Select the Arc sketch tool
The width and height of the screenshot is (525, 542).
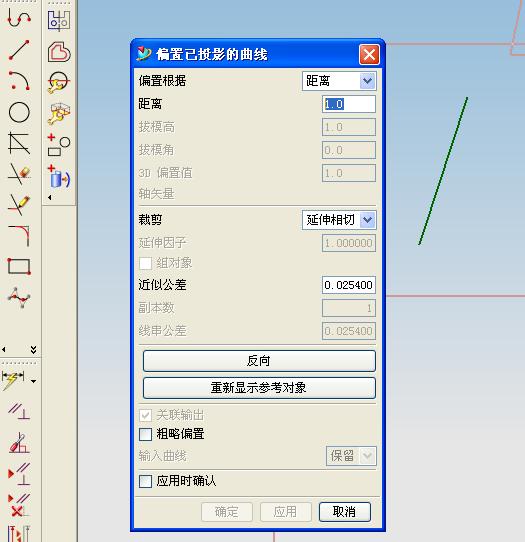(x=19, y=81)
